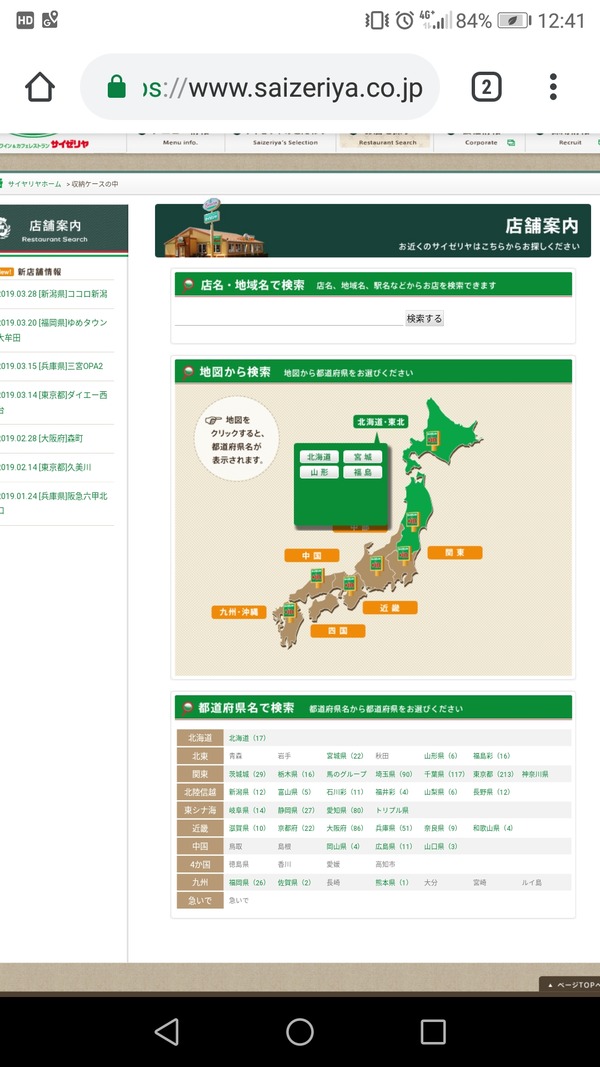
Task: Select 山形 in the map popup
Action: [319, 472]
